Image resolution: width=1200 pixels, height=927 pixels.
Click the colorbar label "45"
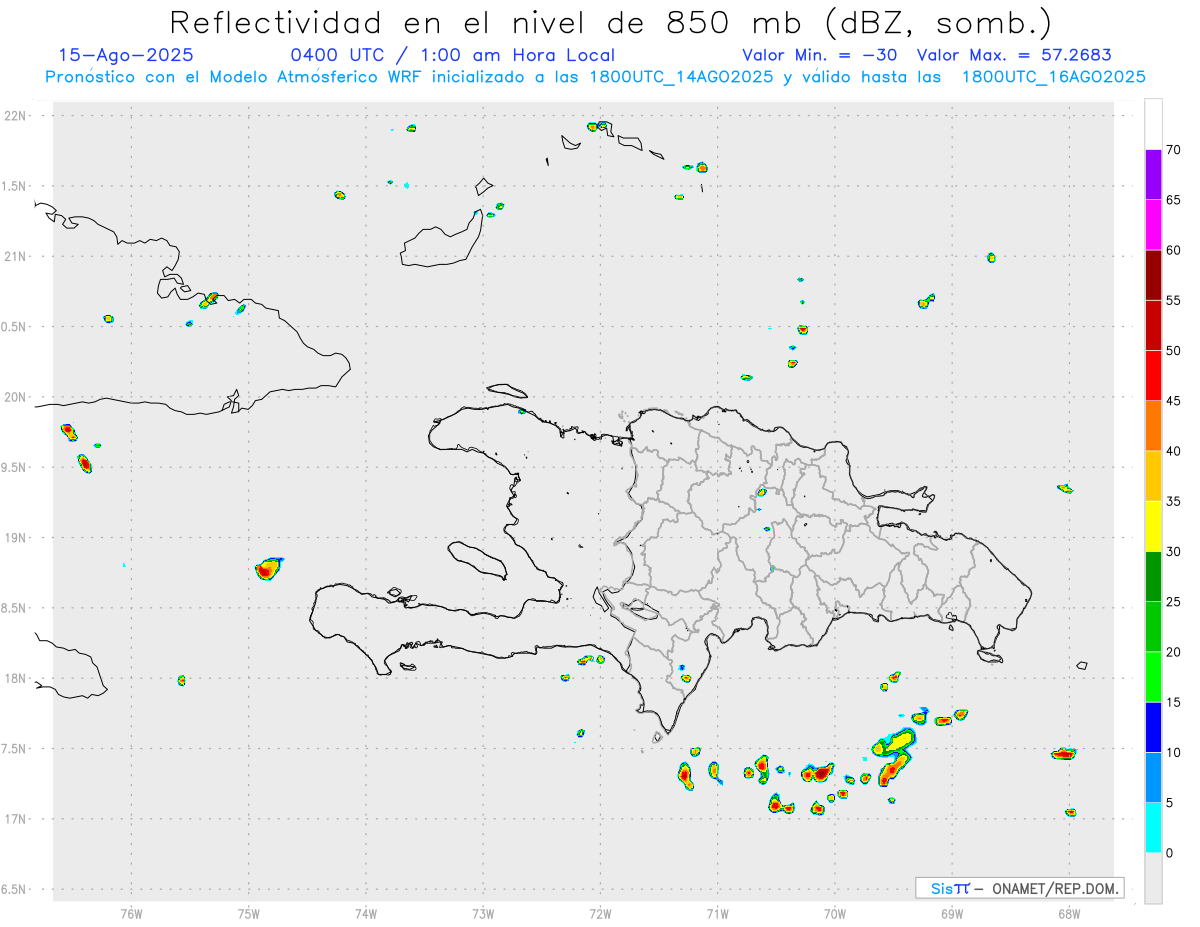click(x=1174, y=401)
